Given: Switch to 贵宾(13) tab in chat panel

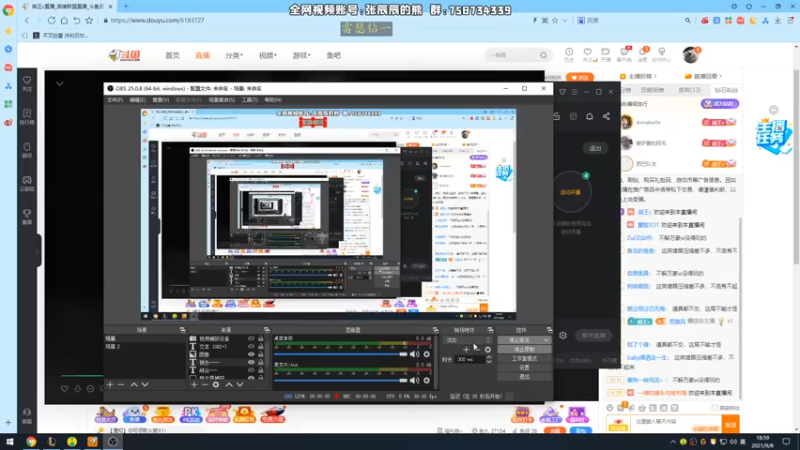Looking at the screenshot, I should 689,90.
